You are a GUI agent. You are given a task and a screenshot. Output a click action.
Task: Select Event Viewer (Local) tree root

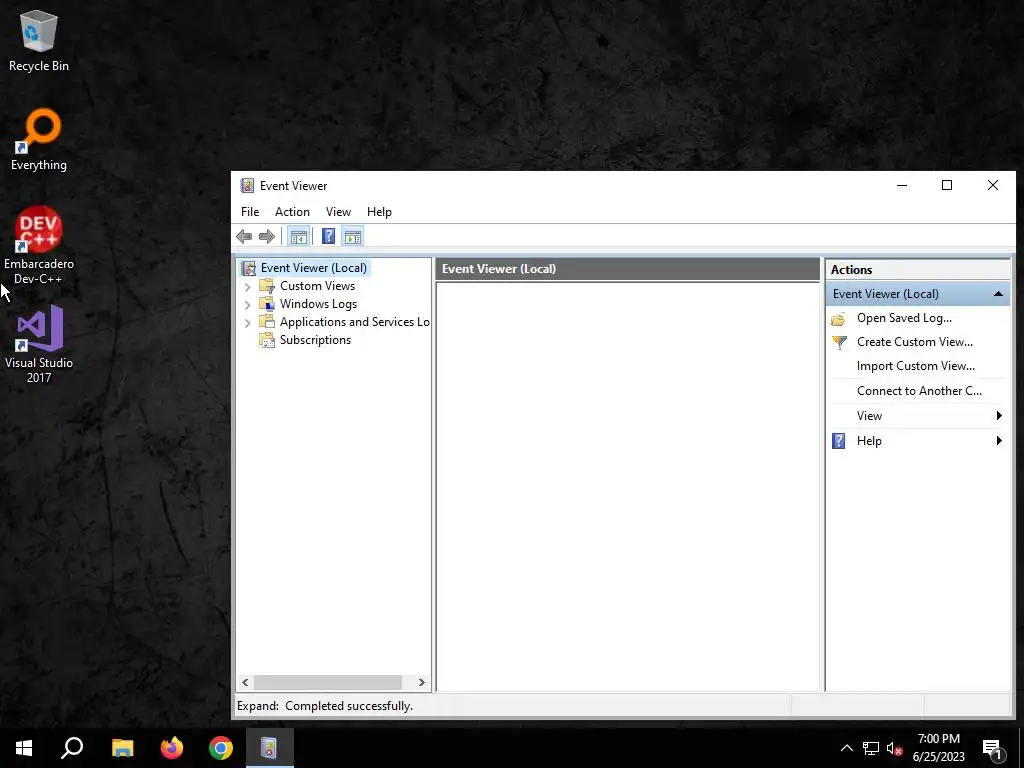313,268
